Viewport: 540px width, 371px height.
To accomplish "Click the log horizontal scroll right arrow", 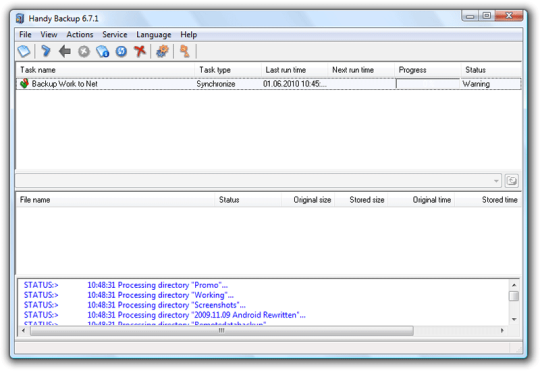I will (x=502, y=331).
